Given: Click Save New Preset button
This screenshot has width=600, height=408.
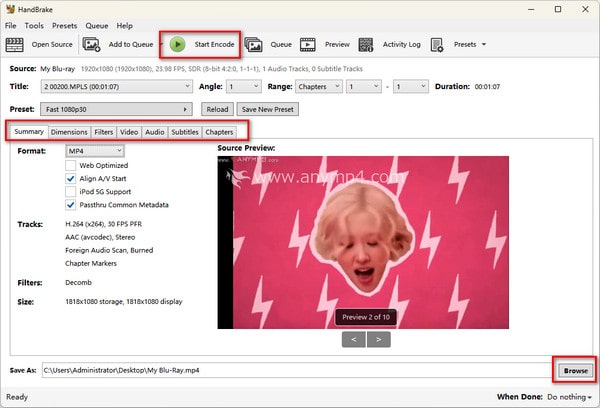Looking at the screenshot, I should pyautogui.click(x=269, y=109).
